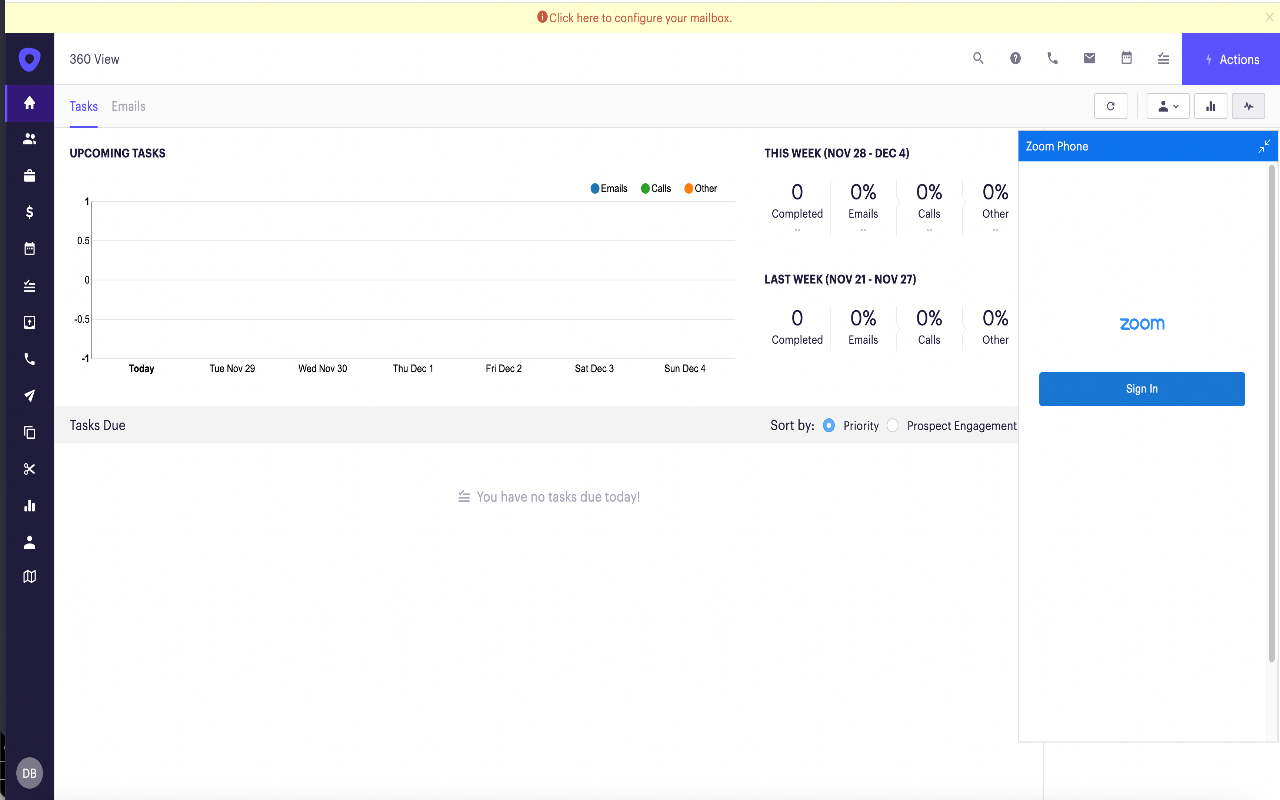Open the Accounts briefcase icon in sidebar
The width and height of the screenshot is (1280, 800).
coord(29,176)
